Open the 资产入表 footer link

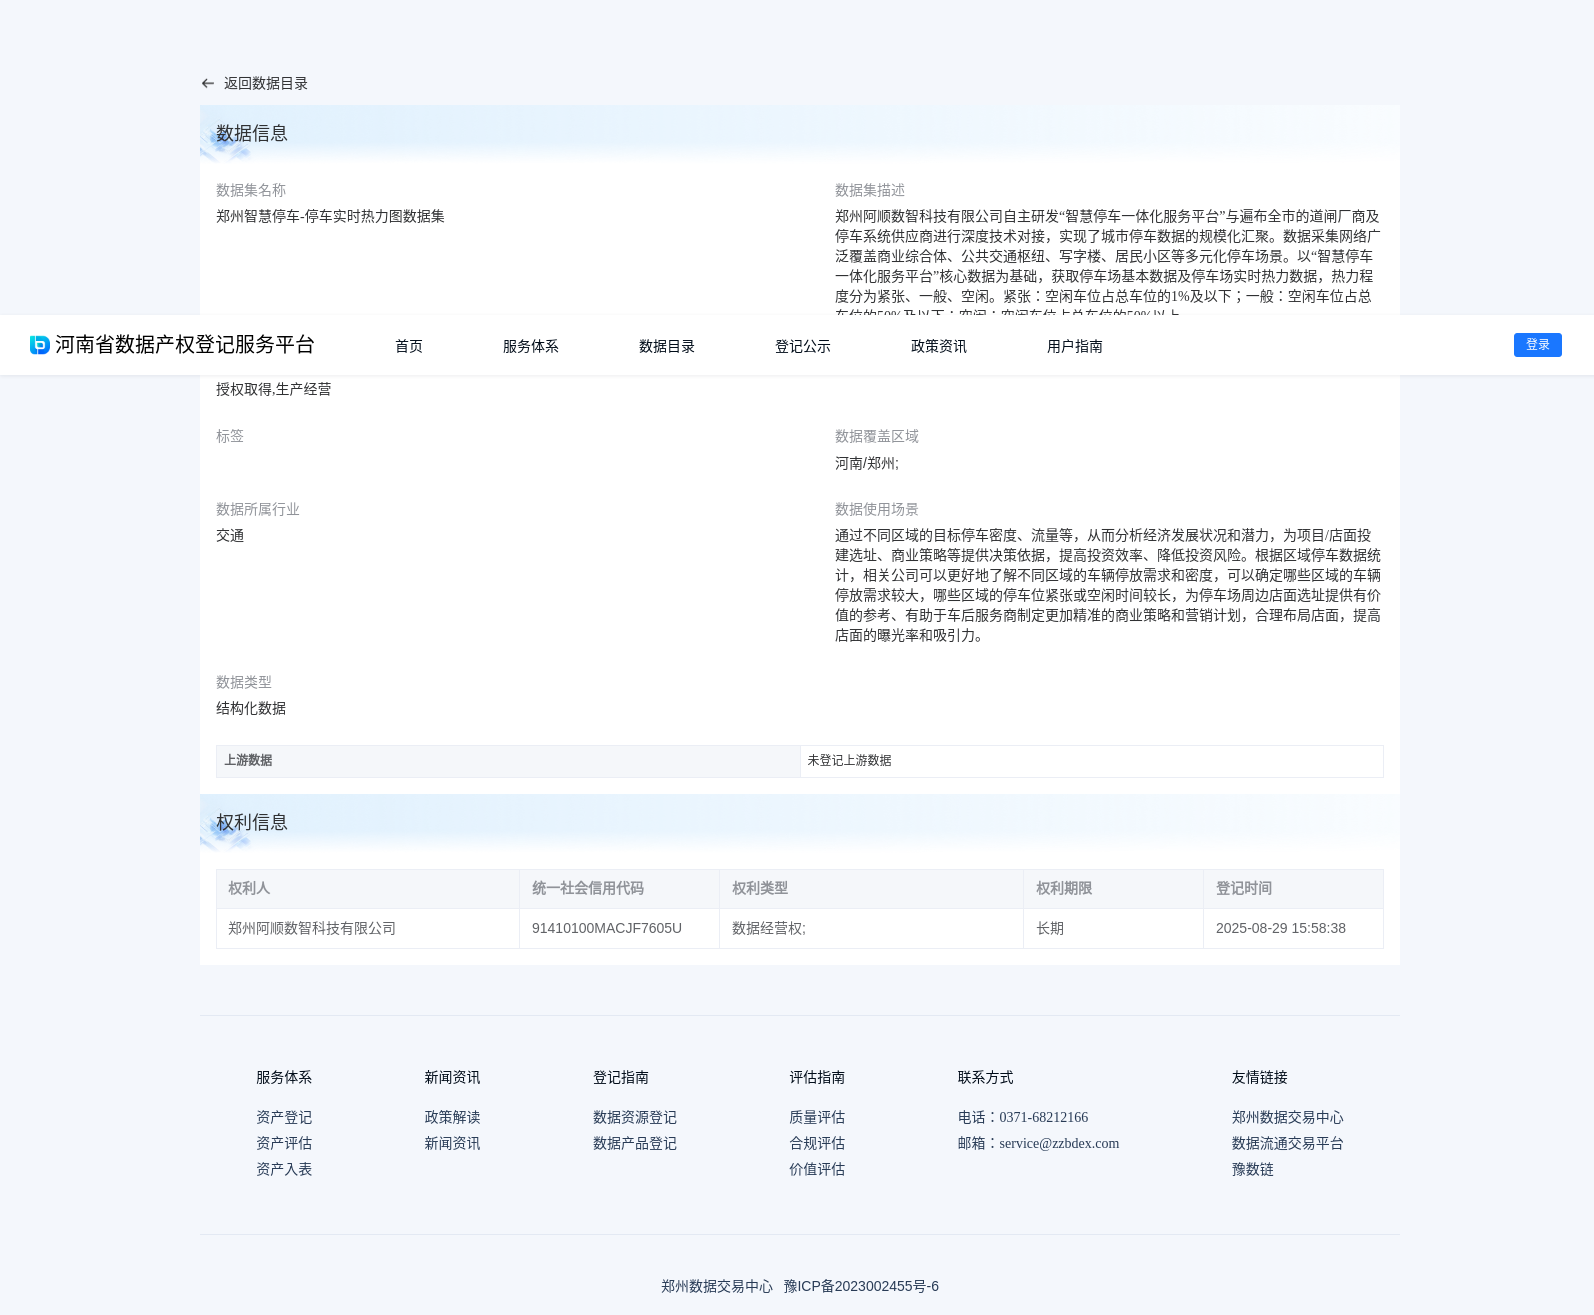(x=284, y=1170)
